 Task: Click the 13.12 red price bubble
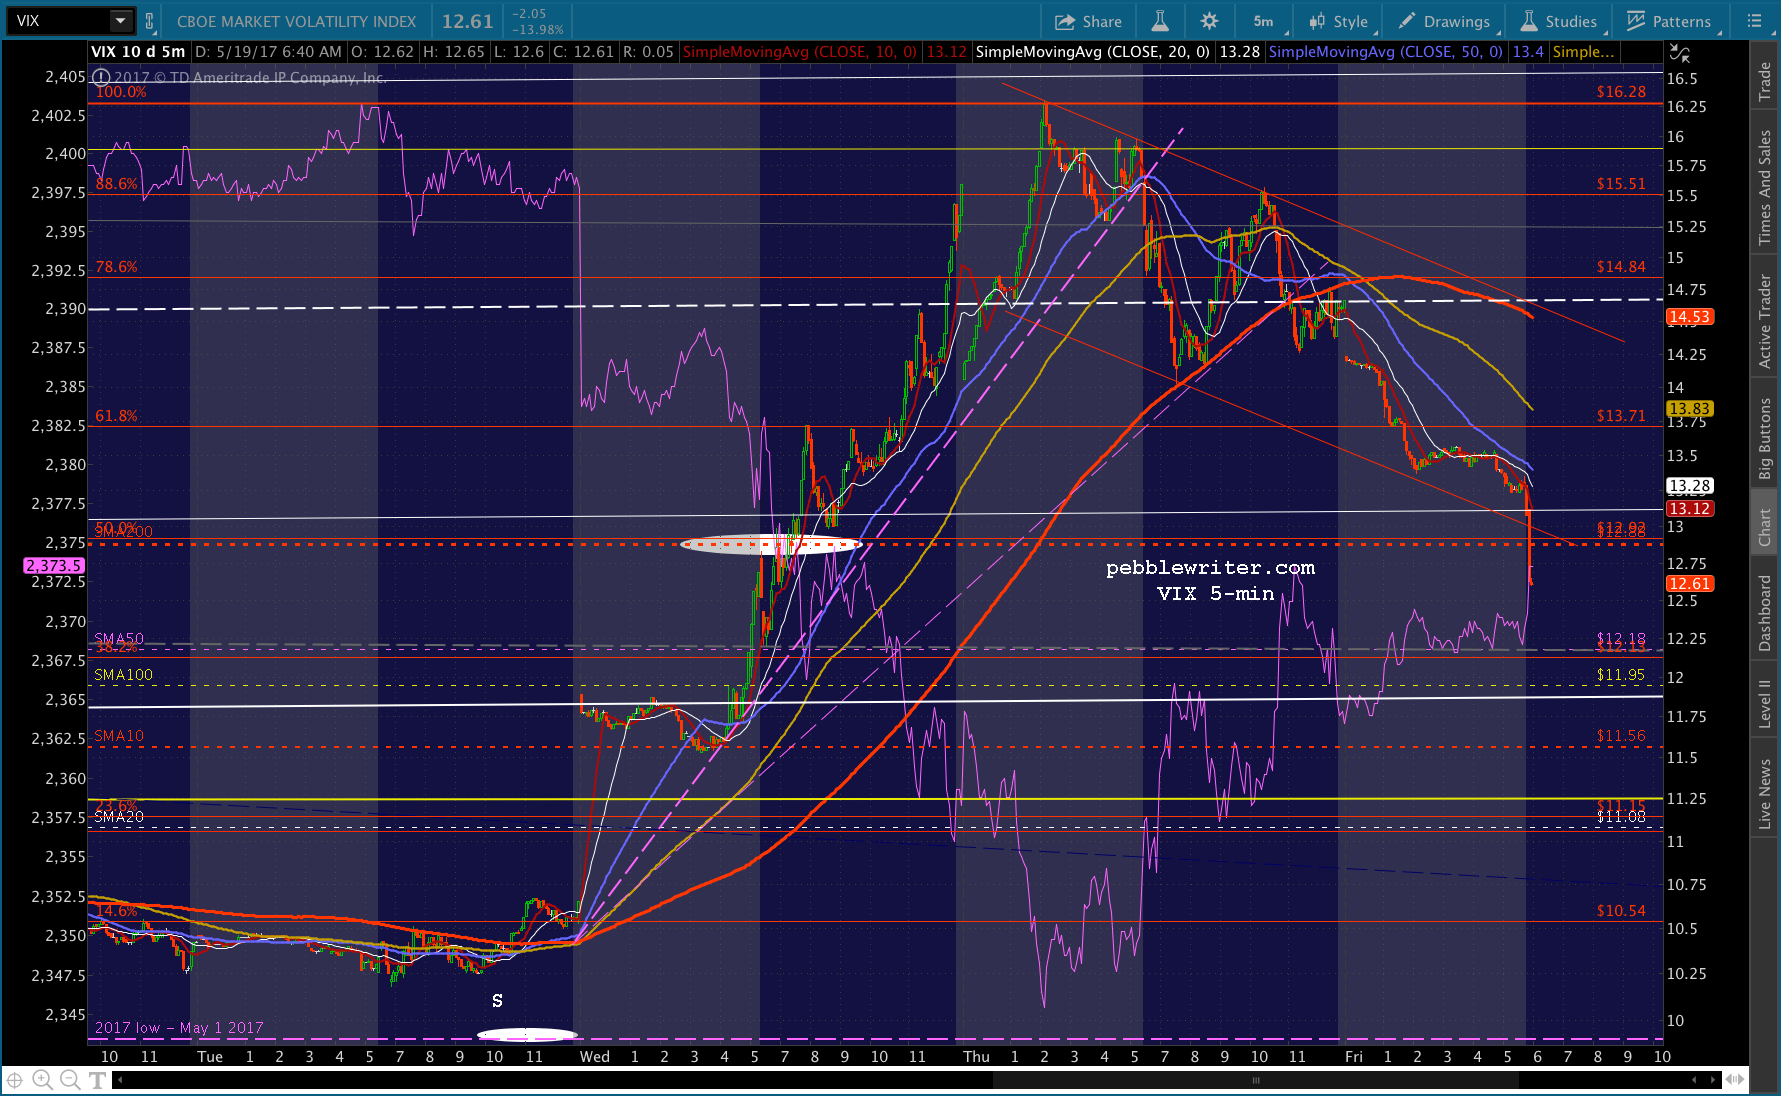click(x=1690, y=508)
